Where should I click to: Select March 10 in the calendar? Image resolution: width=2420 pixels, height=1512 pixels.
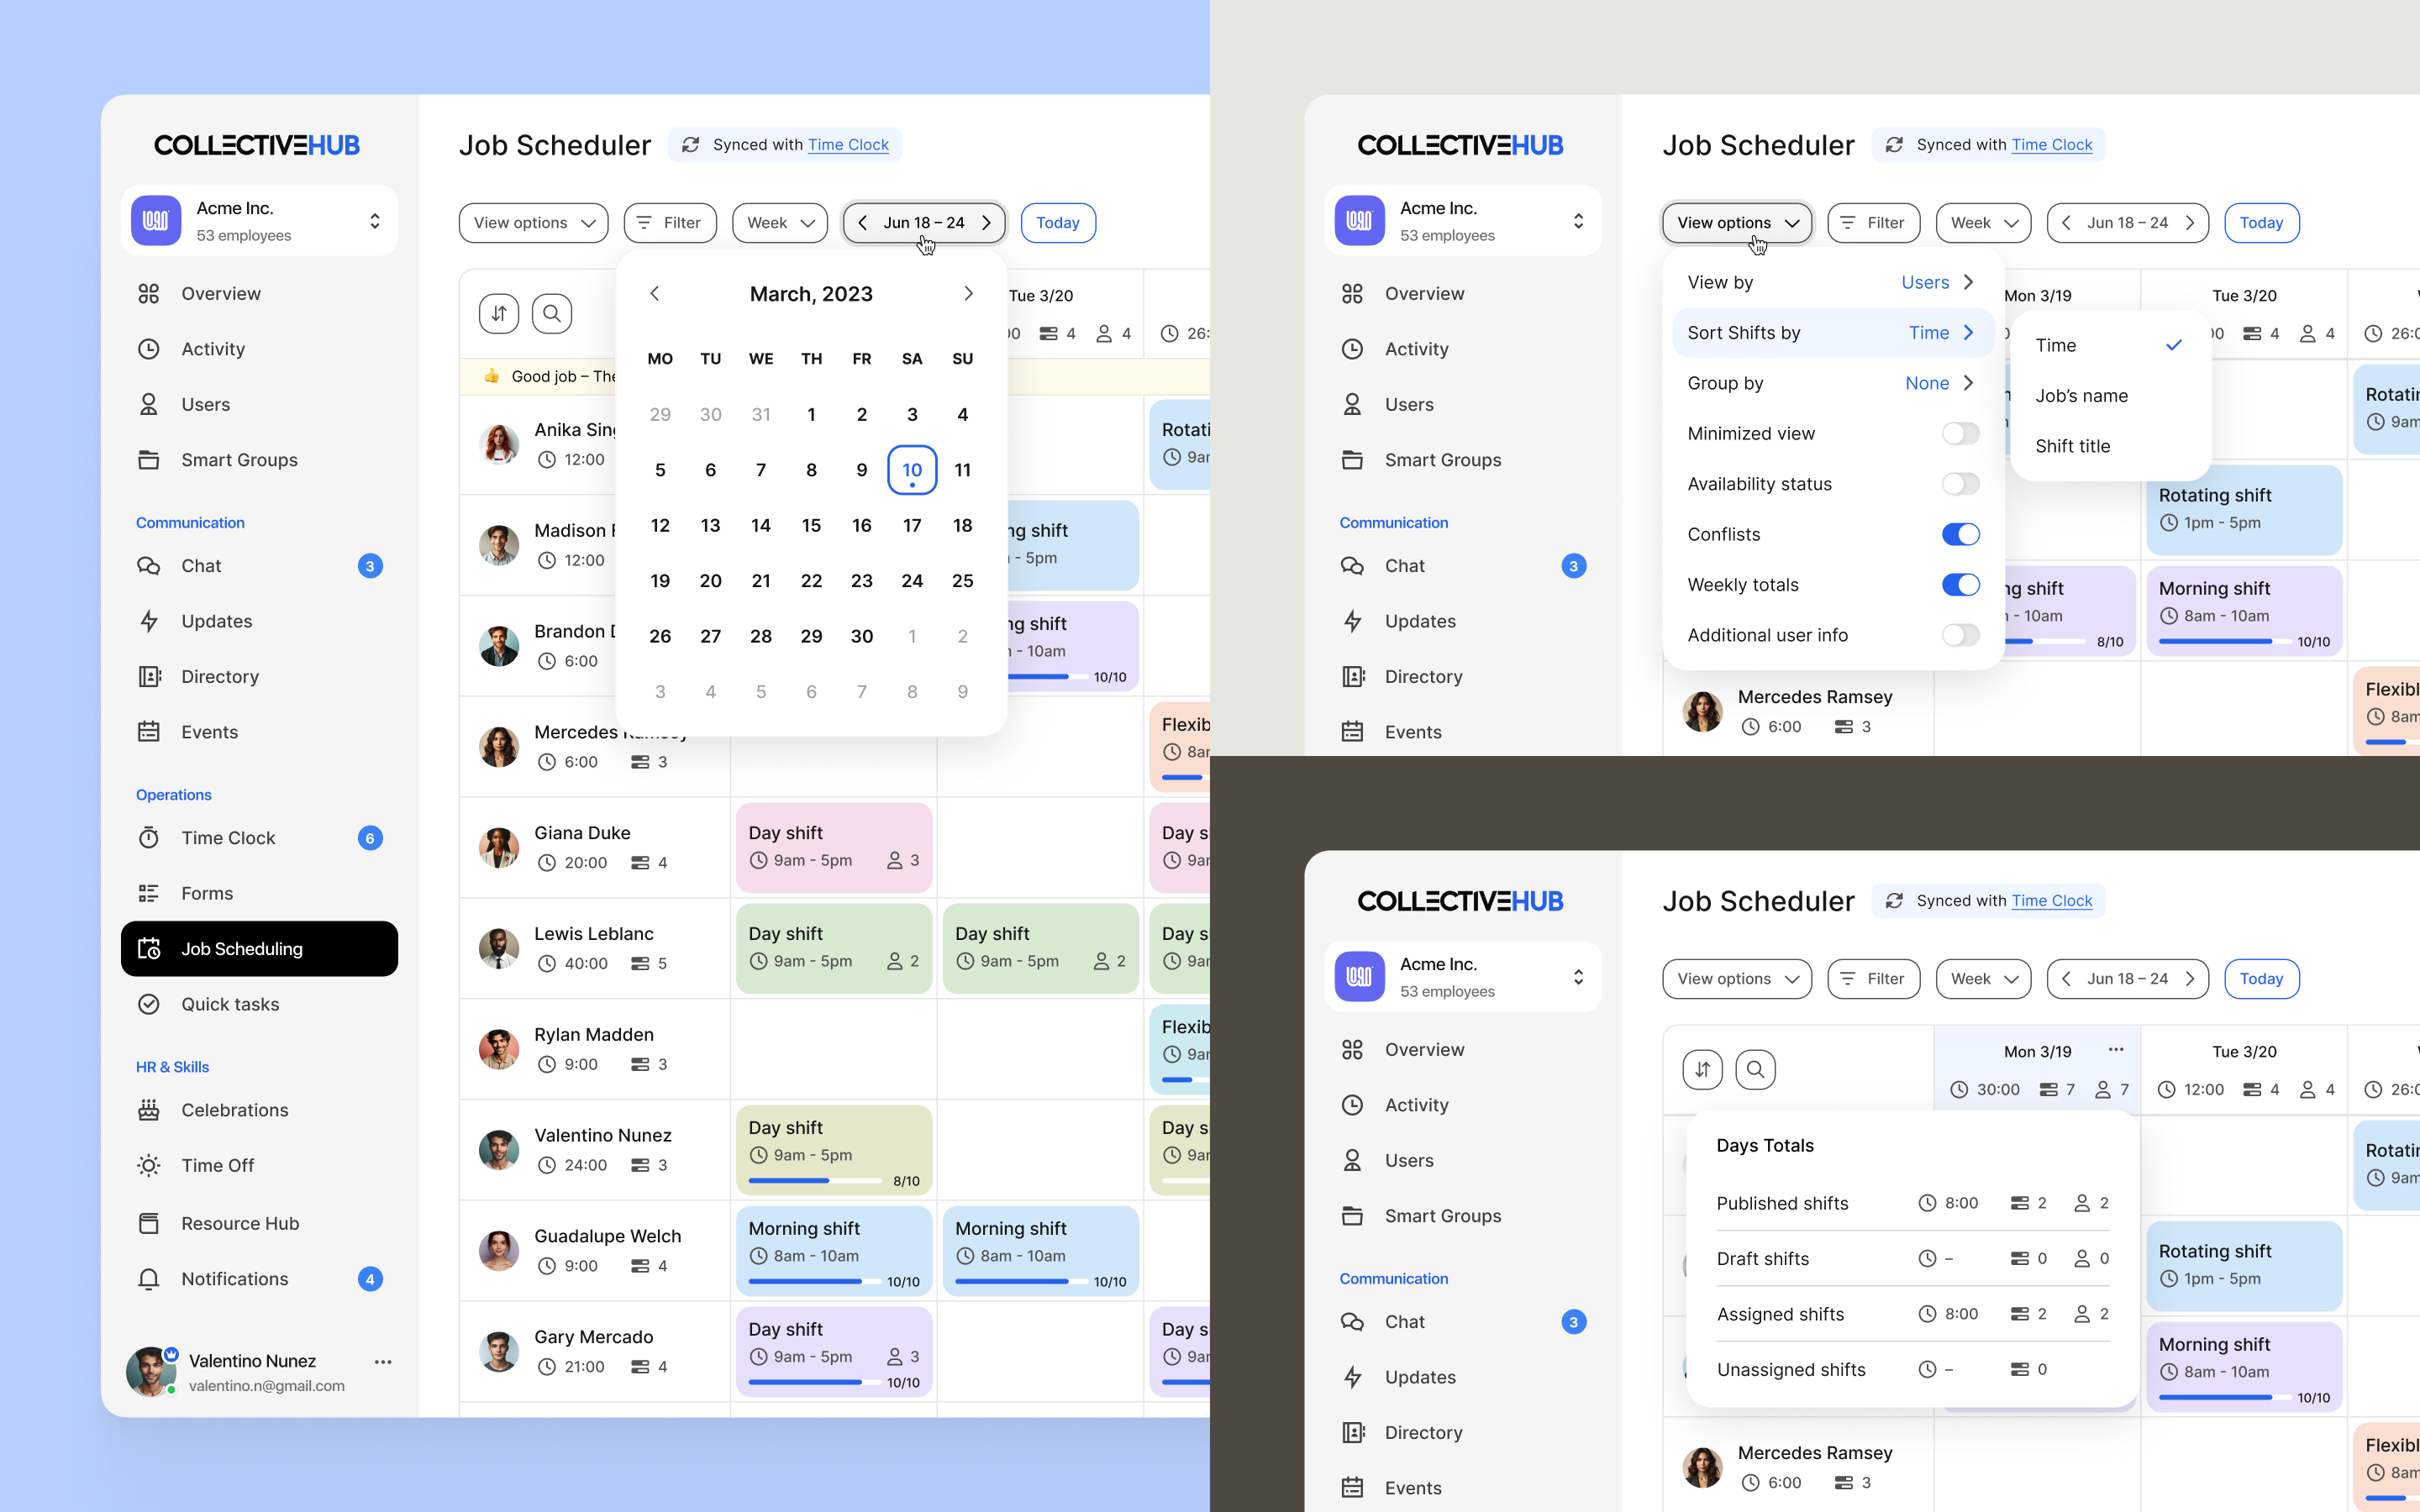(912, 470)
